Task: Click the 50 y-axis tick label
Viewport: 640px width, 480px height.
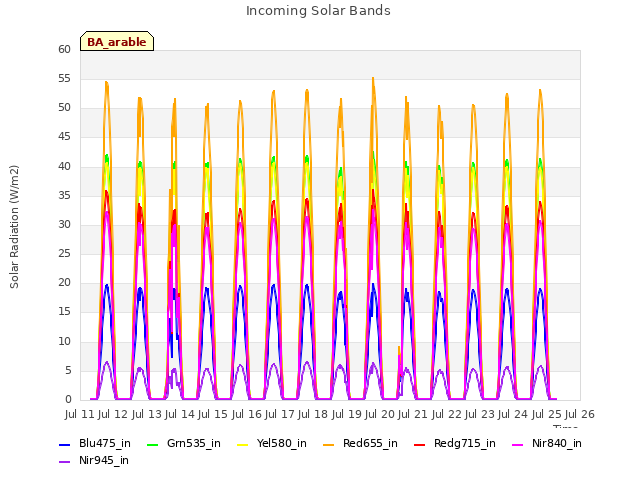Action: 64,108
